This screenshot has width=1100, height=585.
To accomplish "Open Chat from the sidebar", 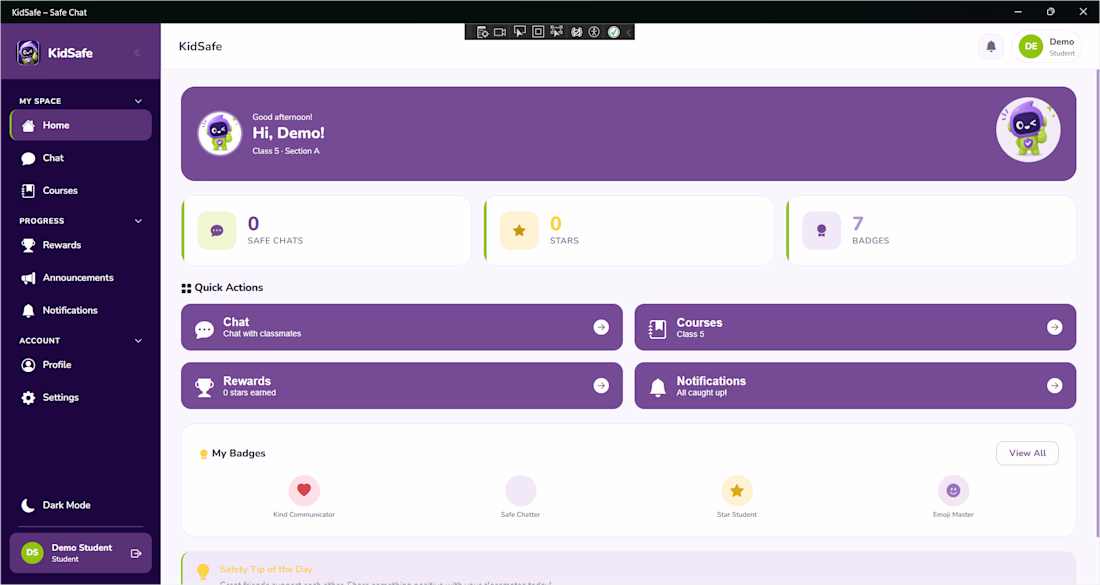I will click(81, 158).
